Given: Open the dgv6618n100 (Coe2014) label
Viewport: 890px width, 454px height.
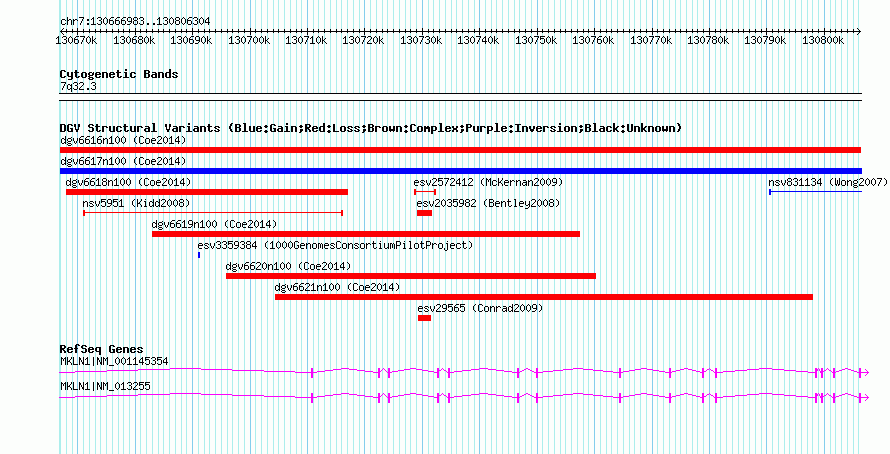Looking at the screenshot, I should 129,182.
